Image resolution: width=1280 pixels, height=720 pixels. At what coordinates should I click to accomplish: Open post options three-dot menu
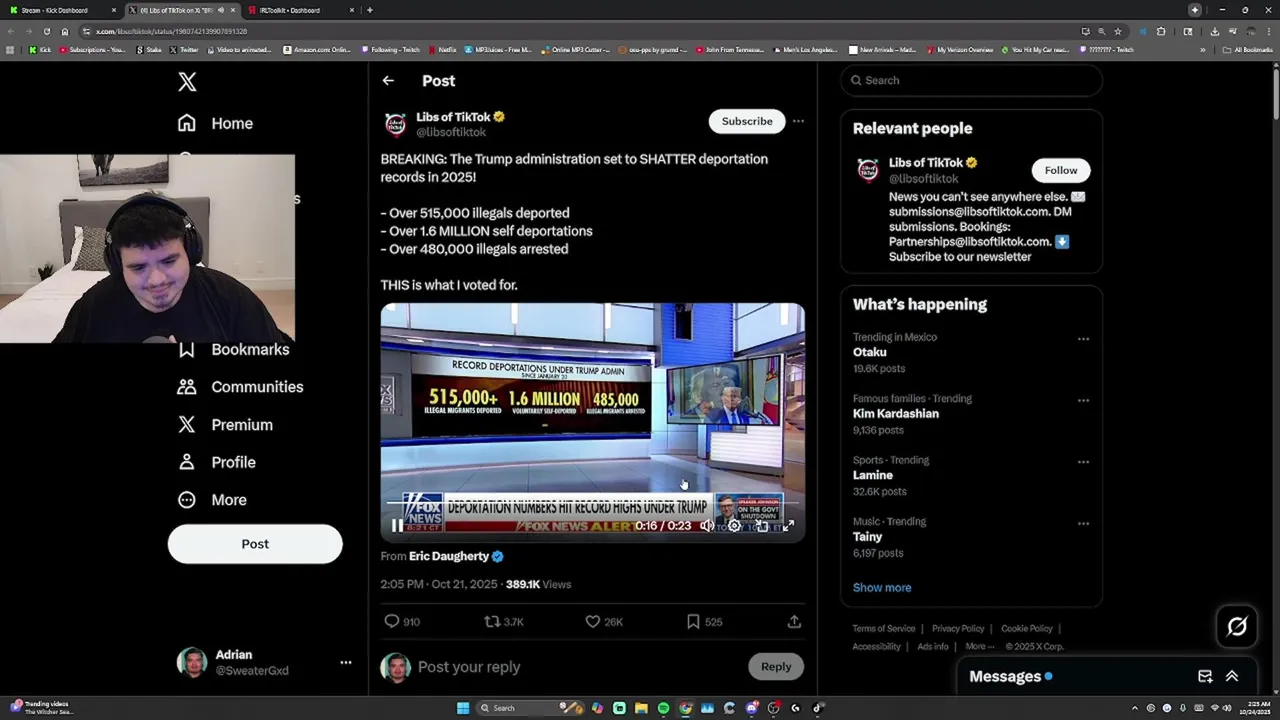pos(798,121)
